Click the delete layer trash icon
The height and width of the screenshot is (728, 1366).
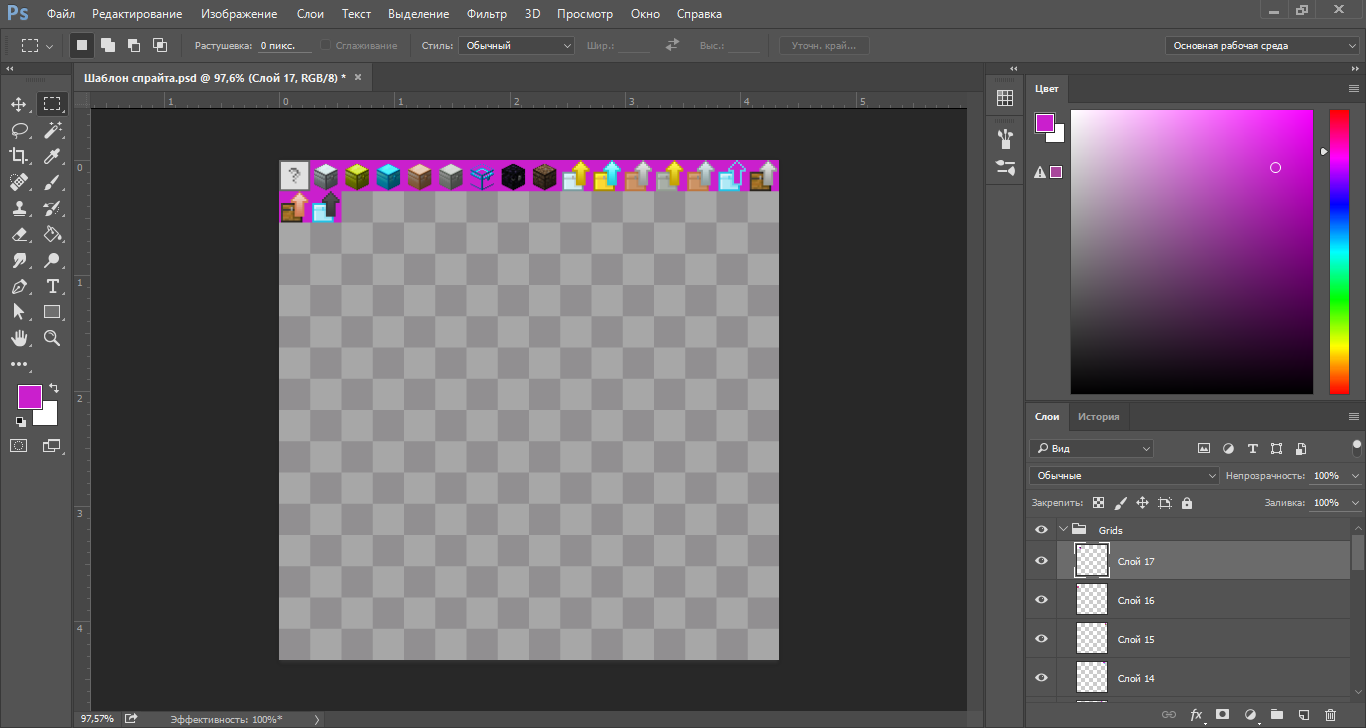[x=1330, y=715]
